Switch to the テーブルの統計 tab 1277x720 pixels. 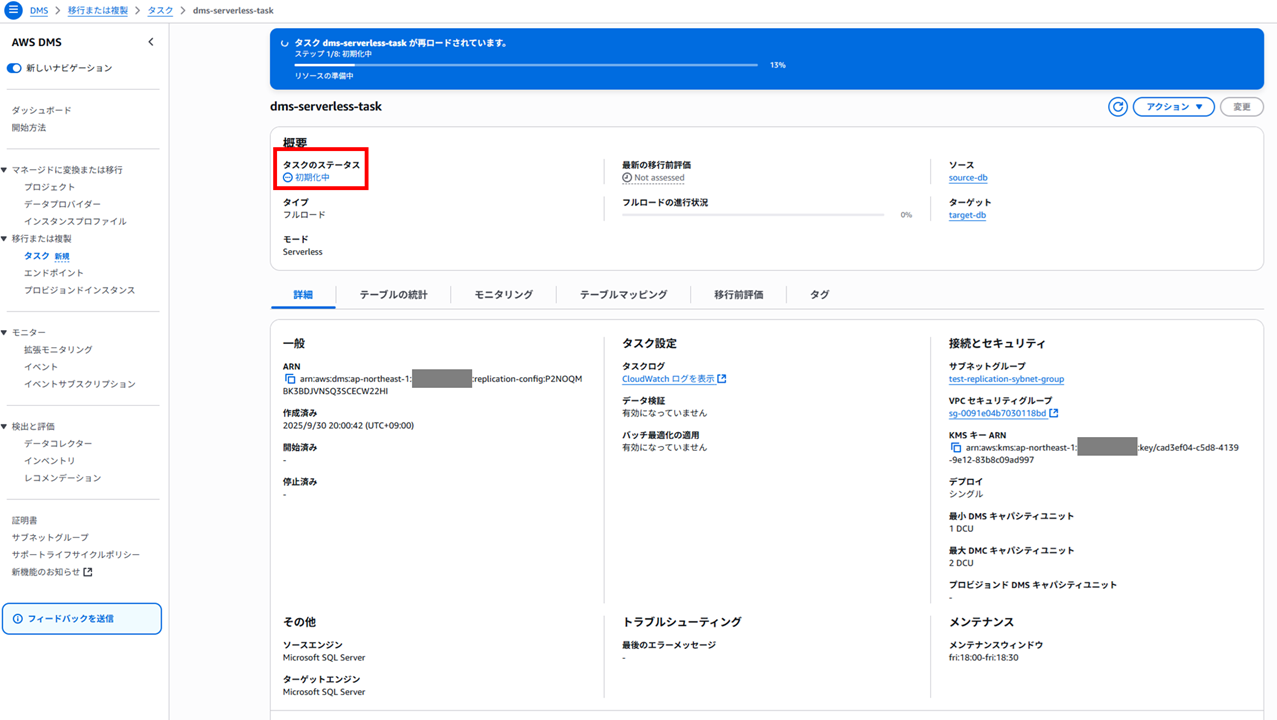pos(393,295)
